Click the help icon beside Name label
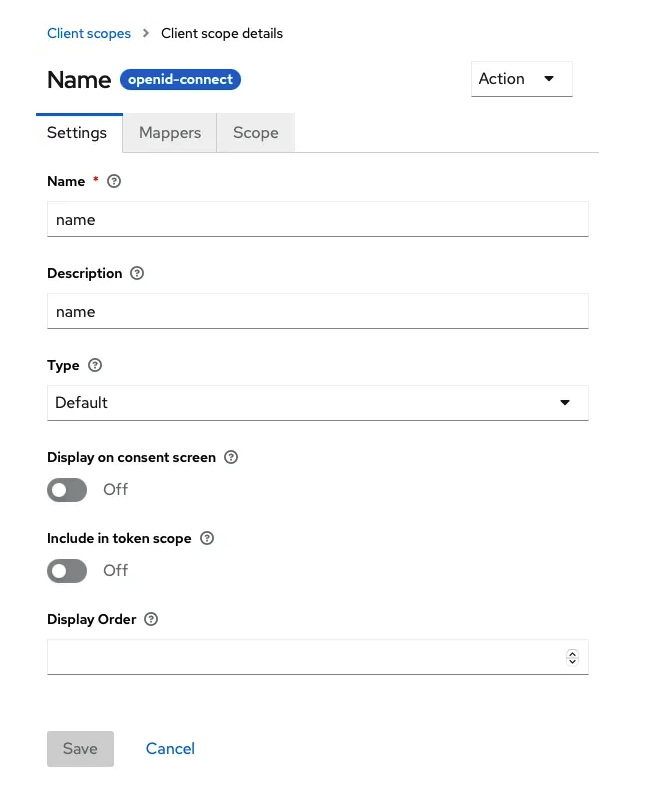 tap(114, 181)
